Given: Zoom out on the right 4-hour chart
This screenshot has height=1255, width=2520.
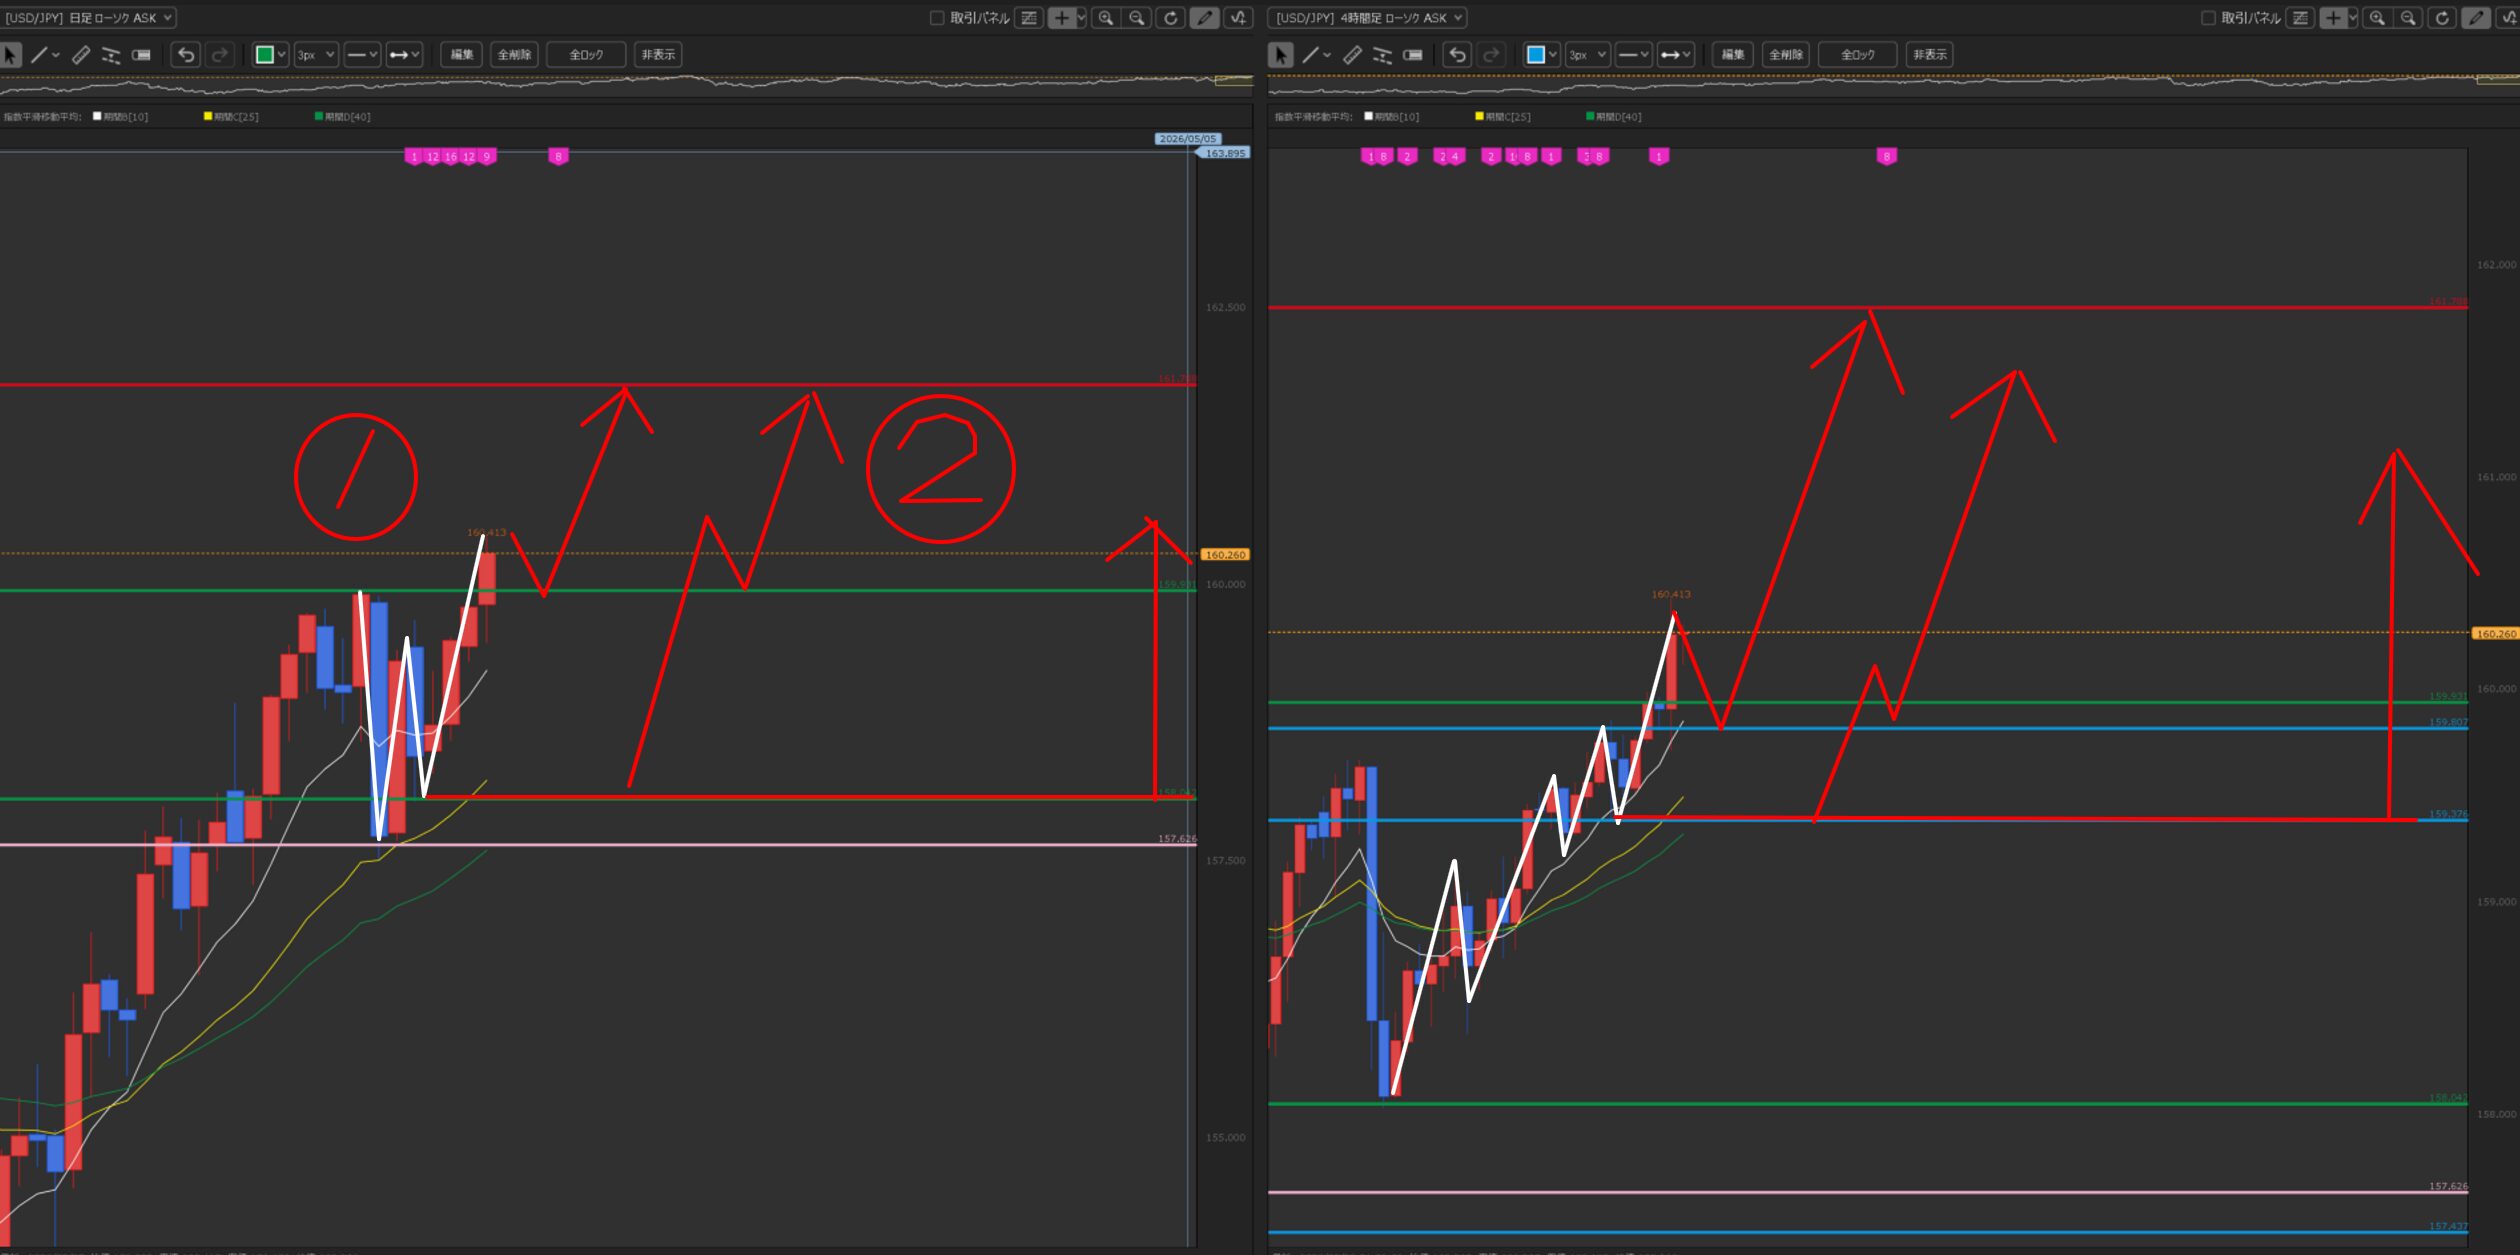Looking at the screenshot, I should click(2408, 18).
